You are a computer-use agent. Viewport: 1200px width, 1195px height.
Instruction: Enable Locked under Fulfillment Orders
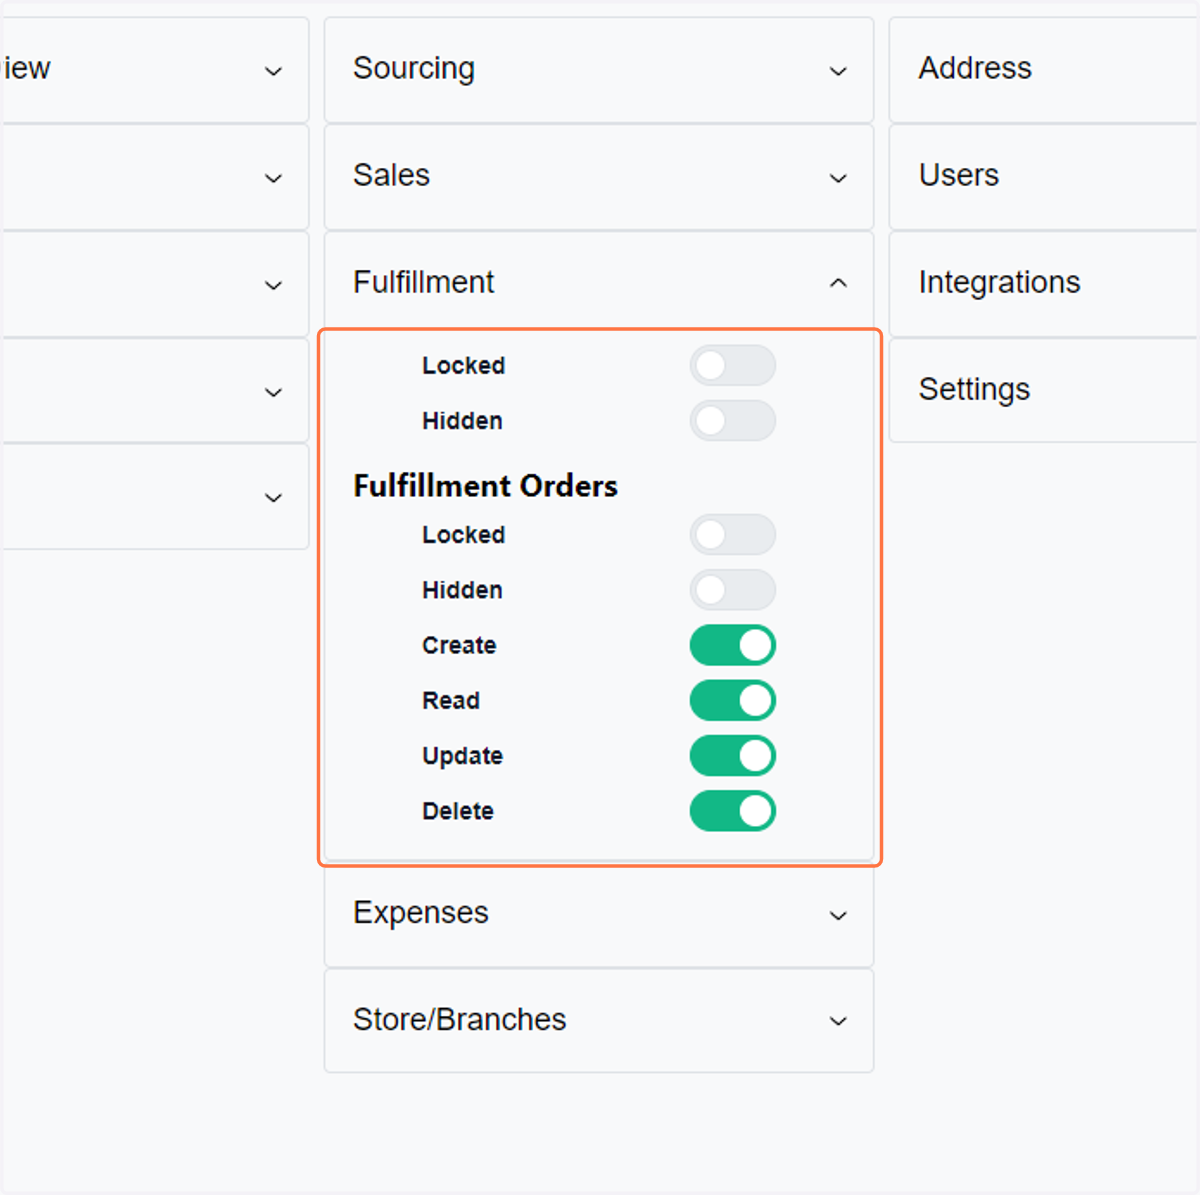732,534
